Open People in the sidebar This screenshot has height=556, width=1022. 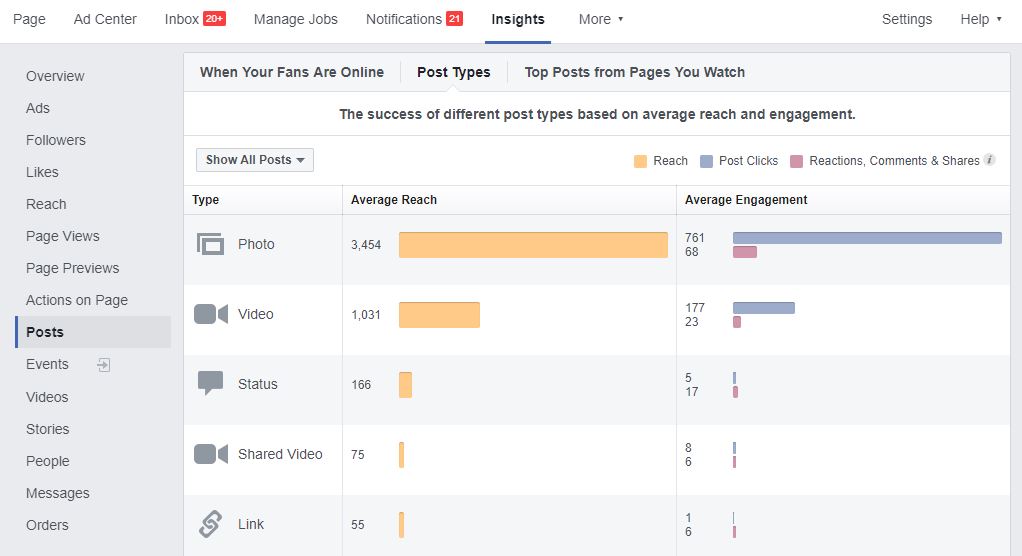click(48, 461)
